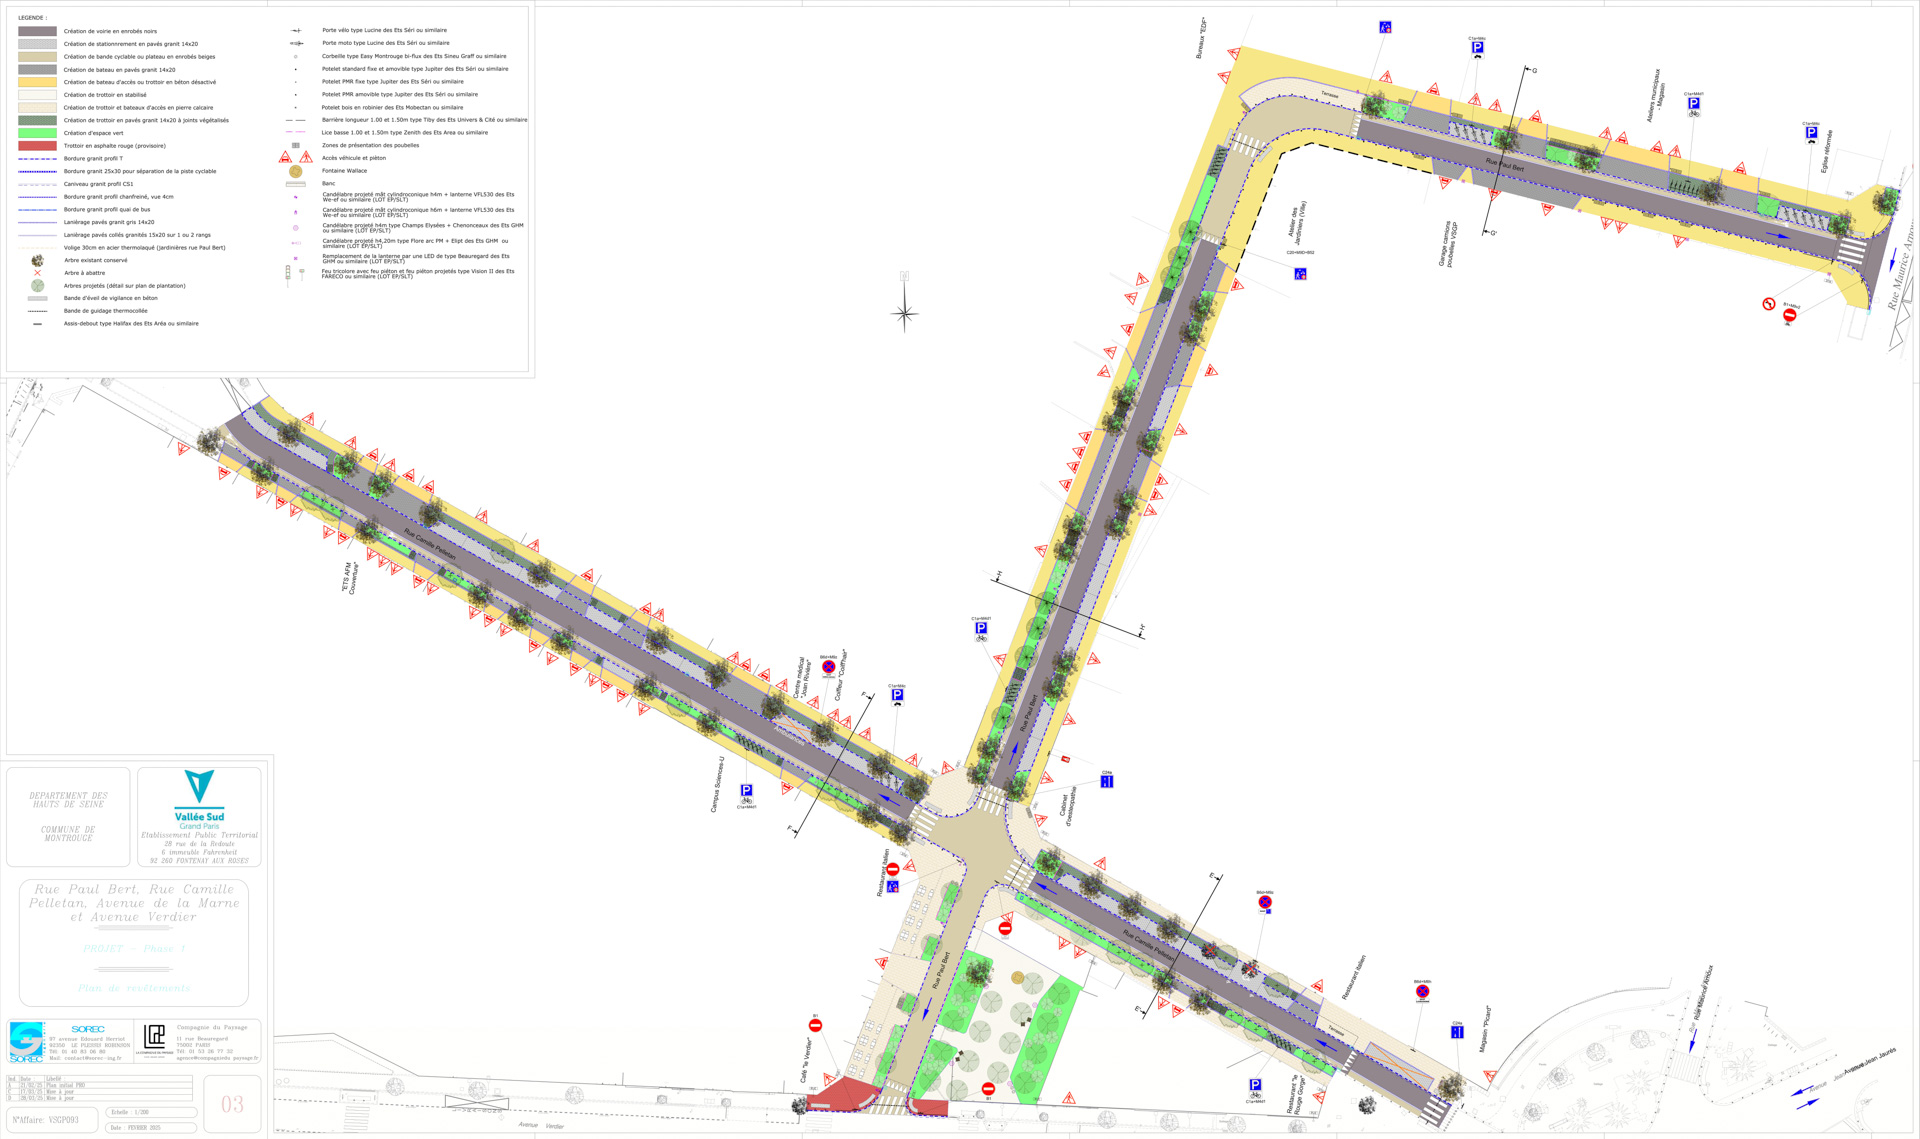
Task: Click the green 'Création d'espace vert' swatch
Action: (38, 133)
